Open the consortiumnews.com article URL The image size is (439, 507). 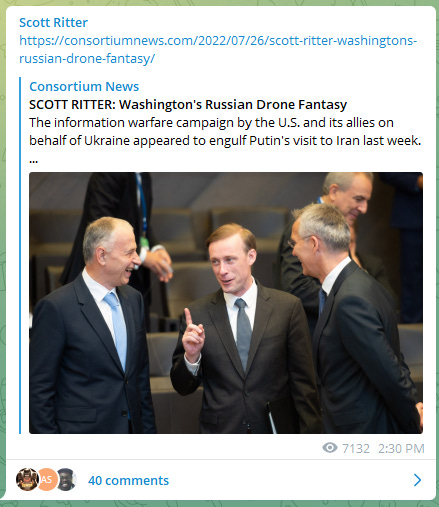[x=218, y=50]
